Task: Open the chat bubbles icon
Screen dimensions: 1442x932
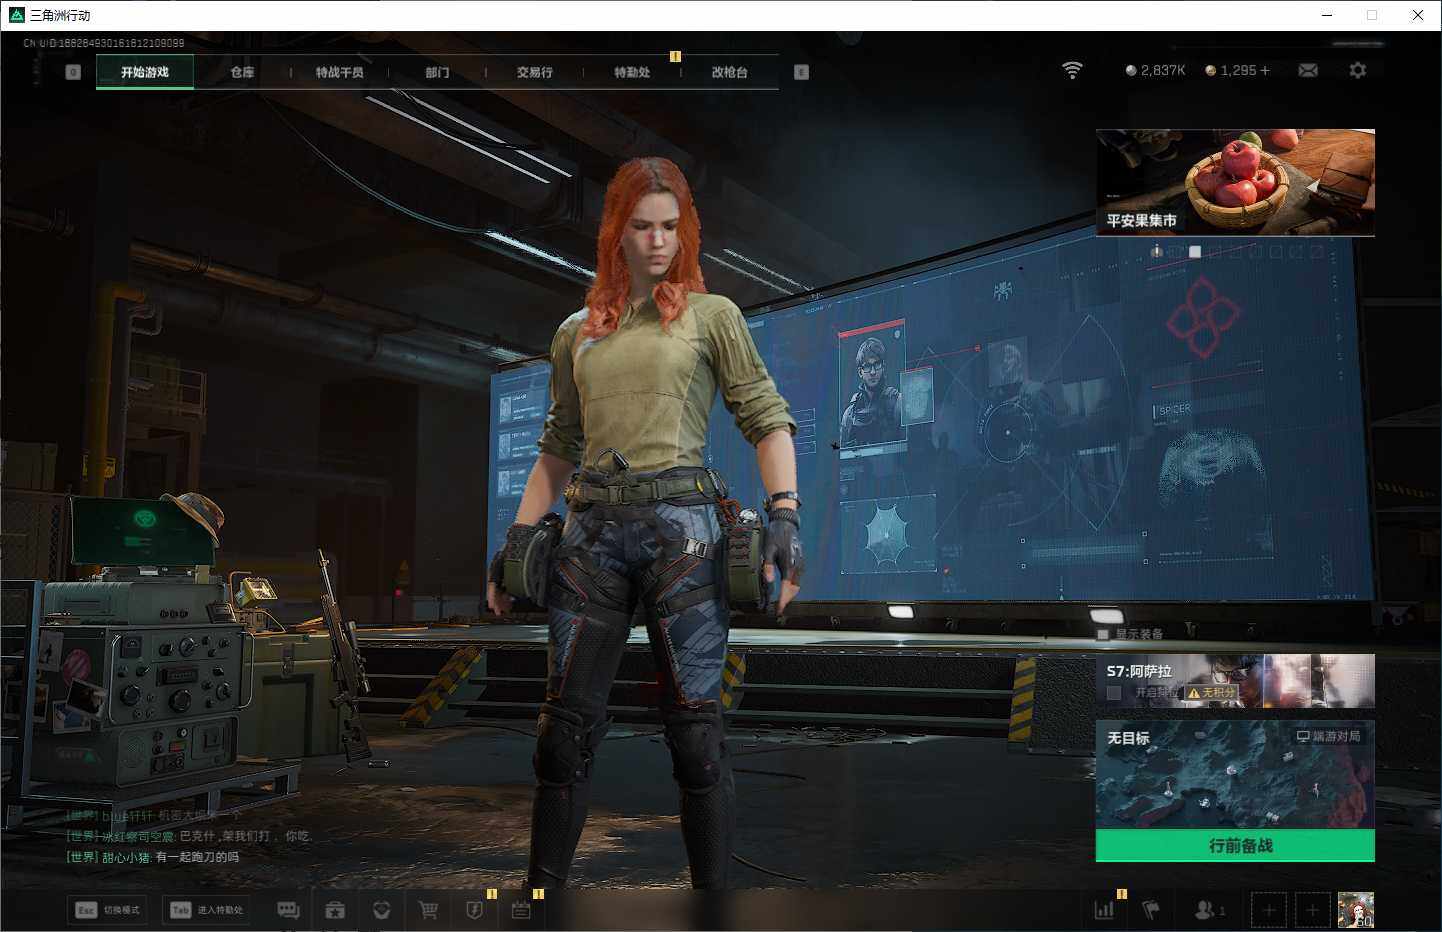Action: point(288,910)
